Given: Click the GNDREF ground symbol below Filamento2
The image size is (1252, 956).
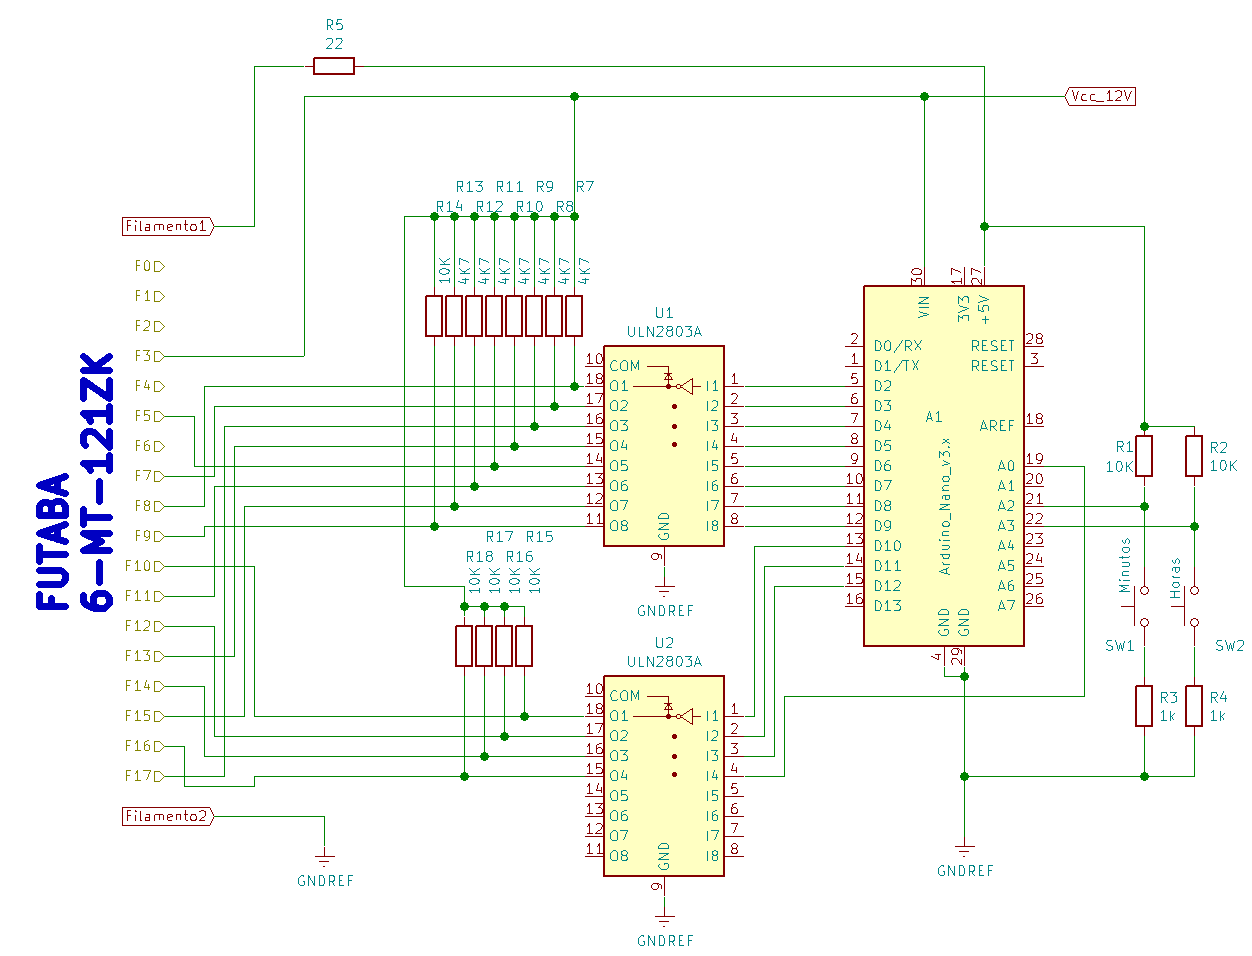Looking at the screenshot, I should pos(325,858).
